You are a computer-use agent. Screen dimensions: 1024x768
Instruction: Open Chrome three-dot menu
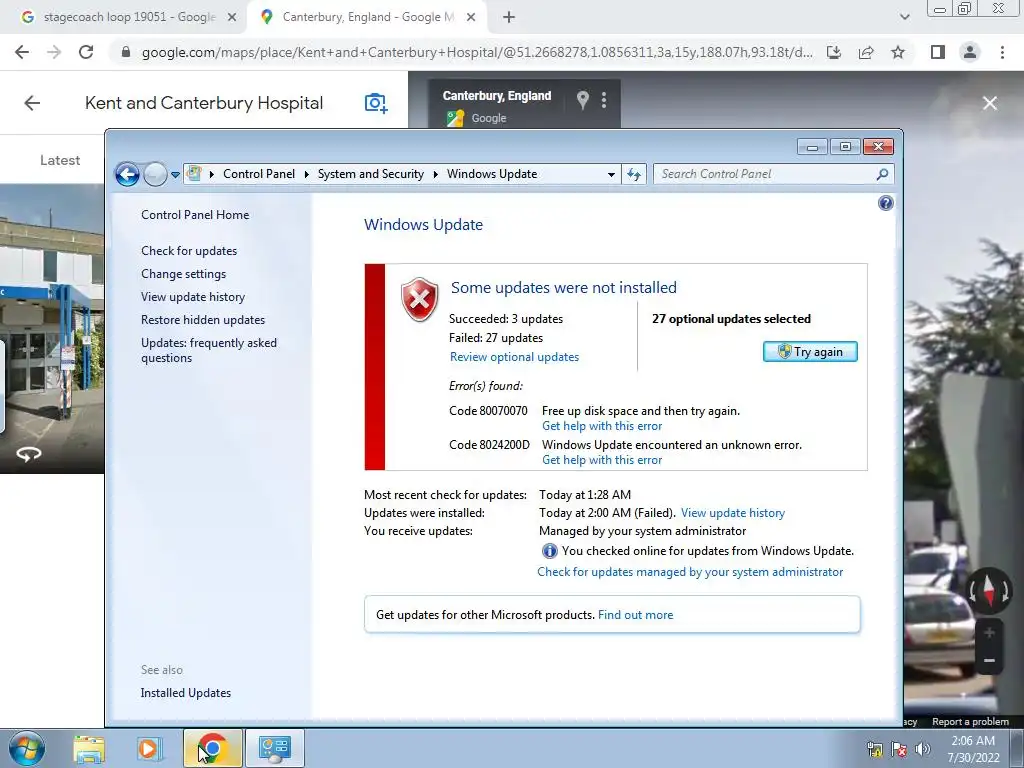point(1002,52)
